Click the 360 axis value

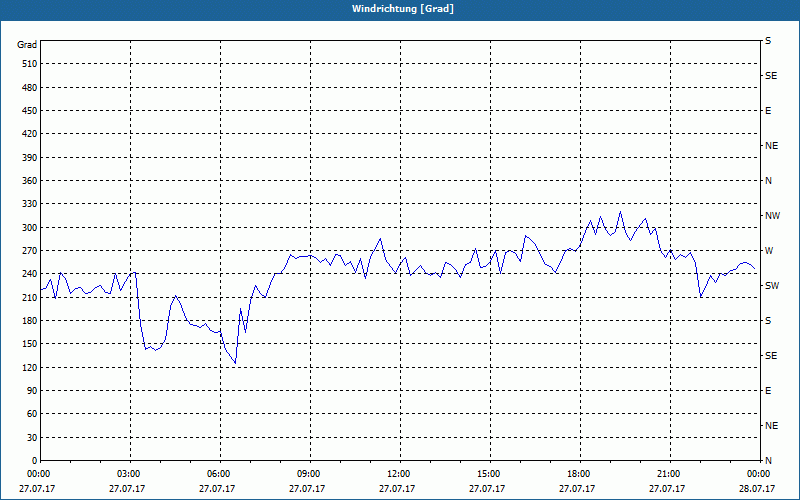(30, 181)
